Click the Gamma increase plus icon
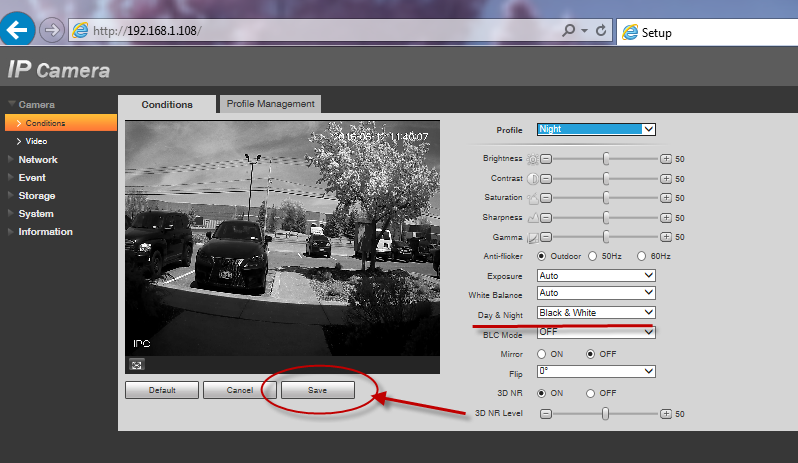This screenshot has width=798, height=463. [x=666, y=237]
